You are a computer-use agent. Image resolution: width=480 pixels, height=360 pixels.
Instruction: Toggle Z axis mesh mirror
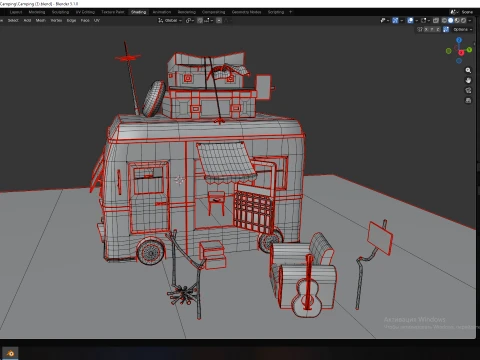[x=438, y=29]
